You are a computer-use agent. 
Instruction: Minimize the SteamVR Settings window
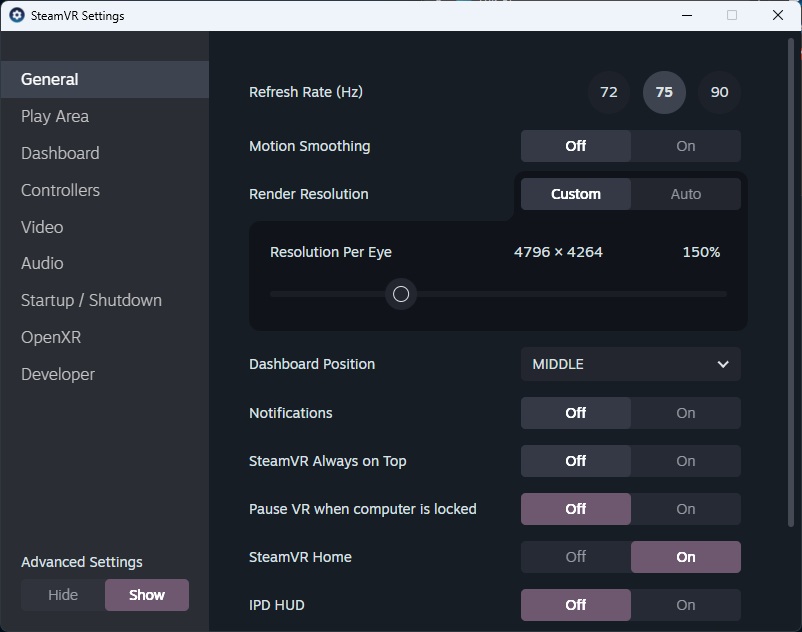687,15
